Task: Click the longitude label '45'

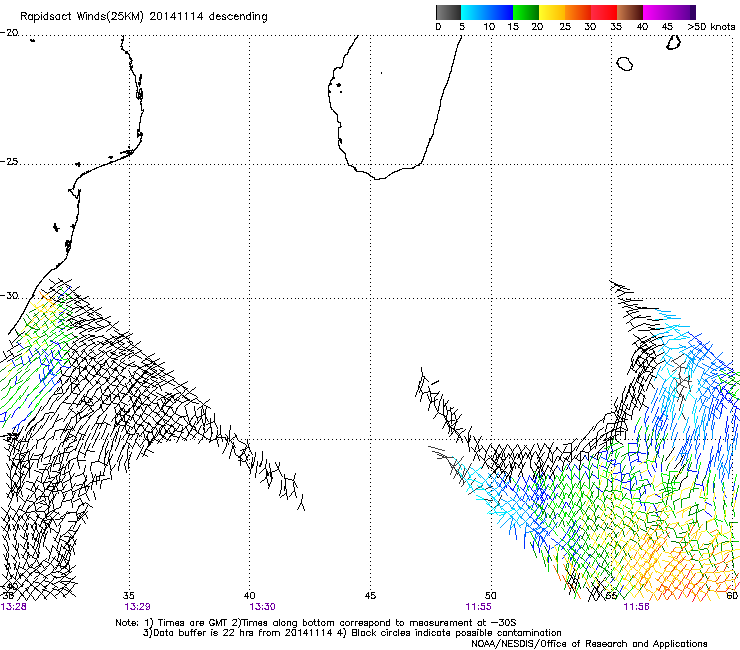Action: click(x=370, y=596)
